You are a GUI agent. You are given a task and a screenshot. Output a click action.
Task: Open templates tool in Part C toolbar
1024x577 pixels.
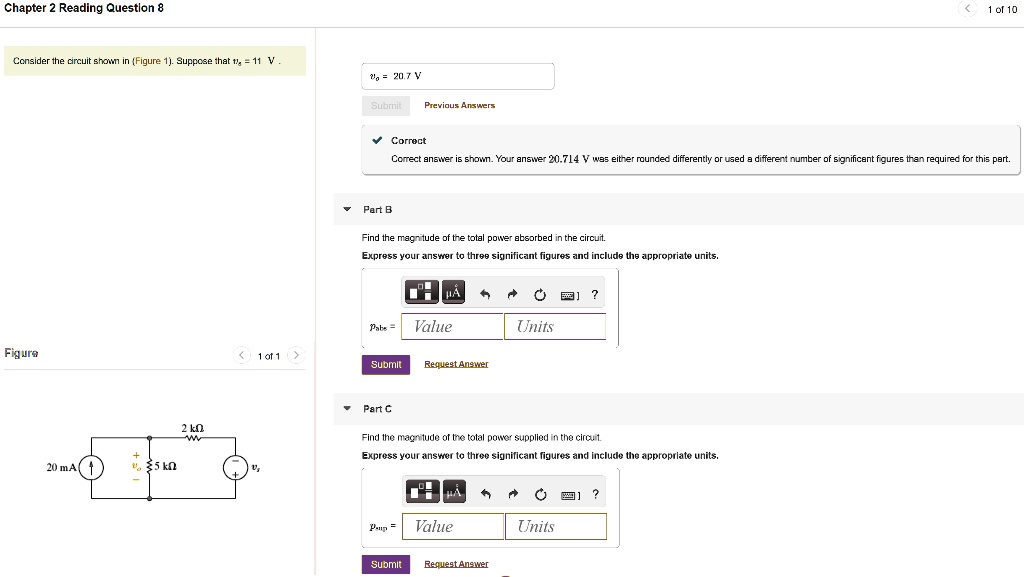coord(422,491)
